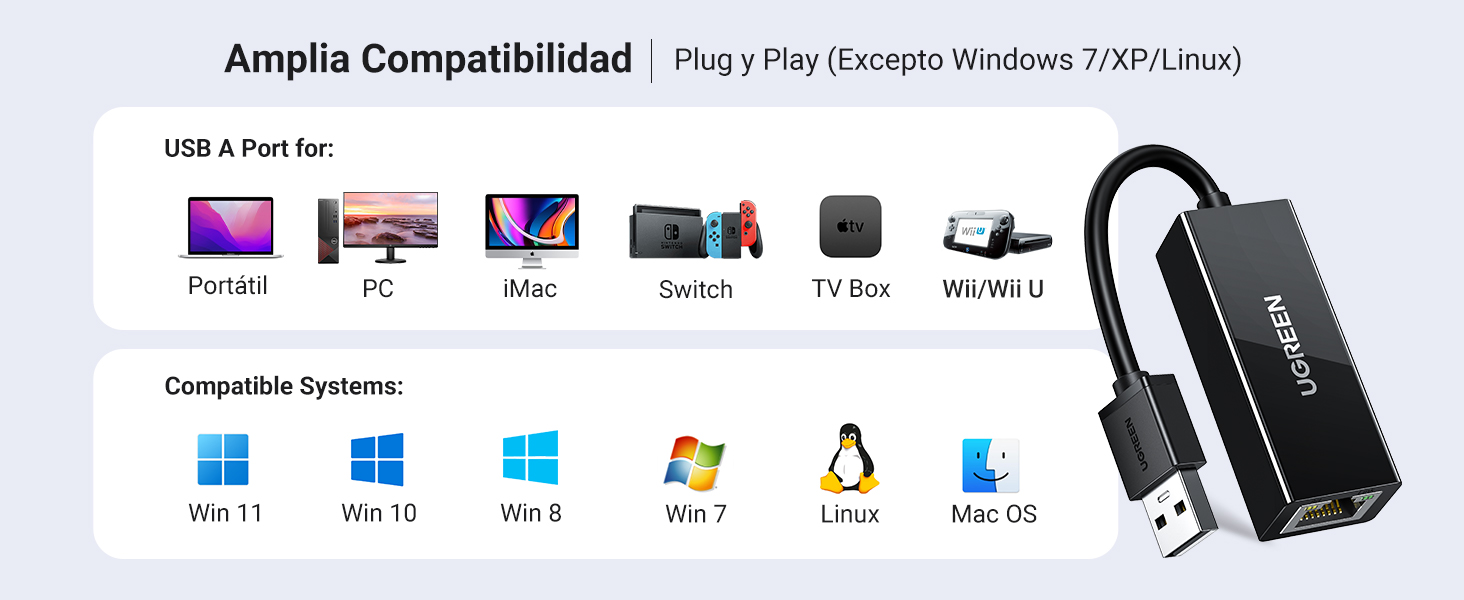Click the USB A Port for label
The height and width of the screenshot is (600, 1464).
(x=249, y=149)
